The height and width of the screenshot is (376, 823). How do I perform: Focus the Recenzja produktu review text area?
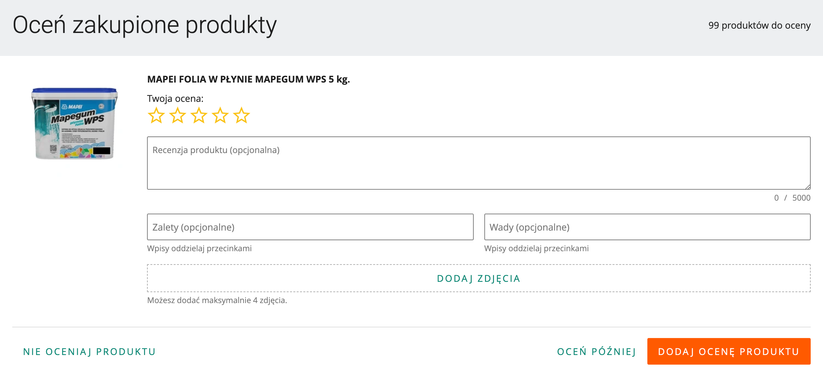[479, 163]
